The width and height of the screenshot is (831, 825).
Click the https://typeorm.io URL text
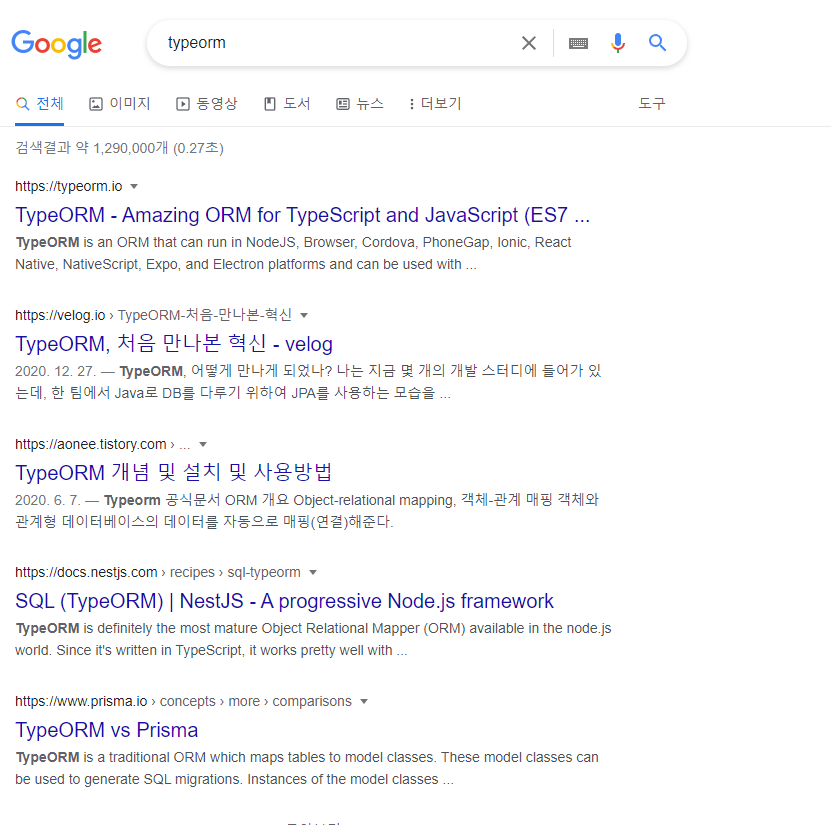(69, 187)
